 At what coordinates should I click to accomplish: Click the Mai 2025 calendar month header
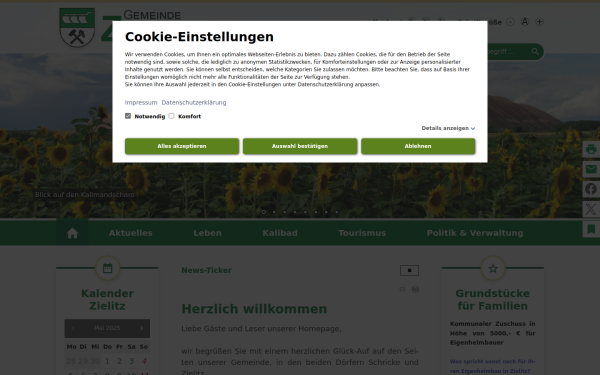pyautogui.click(x=107, y=328)
